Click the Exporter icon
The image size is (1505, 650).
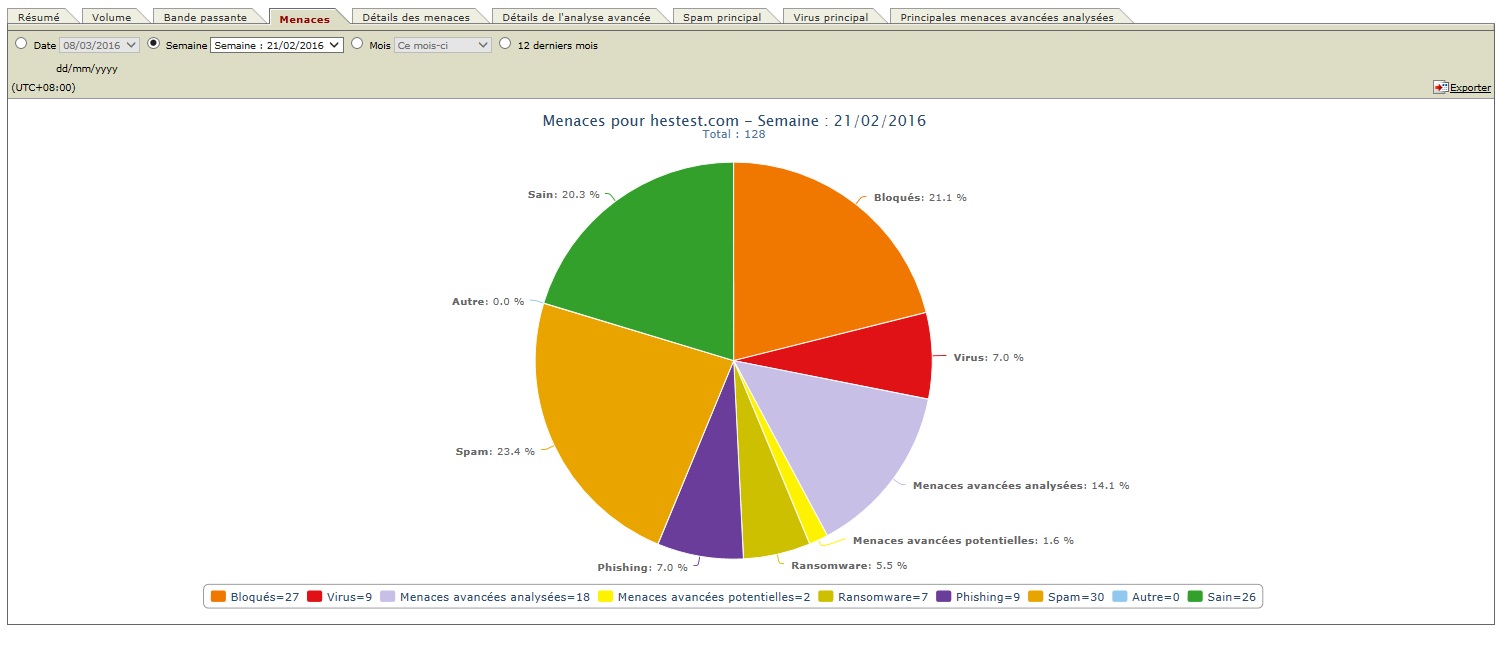(1440, 88)
